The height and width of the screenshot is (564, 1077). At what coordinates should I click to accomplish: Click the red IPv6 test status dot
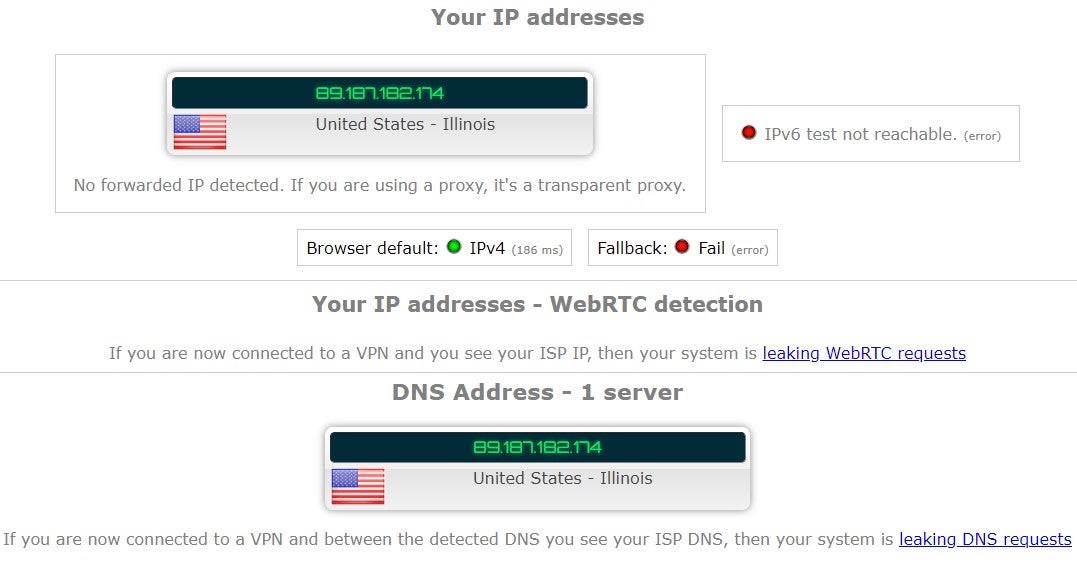[x=749, y=133]
